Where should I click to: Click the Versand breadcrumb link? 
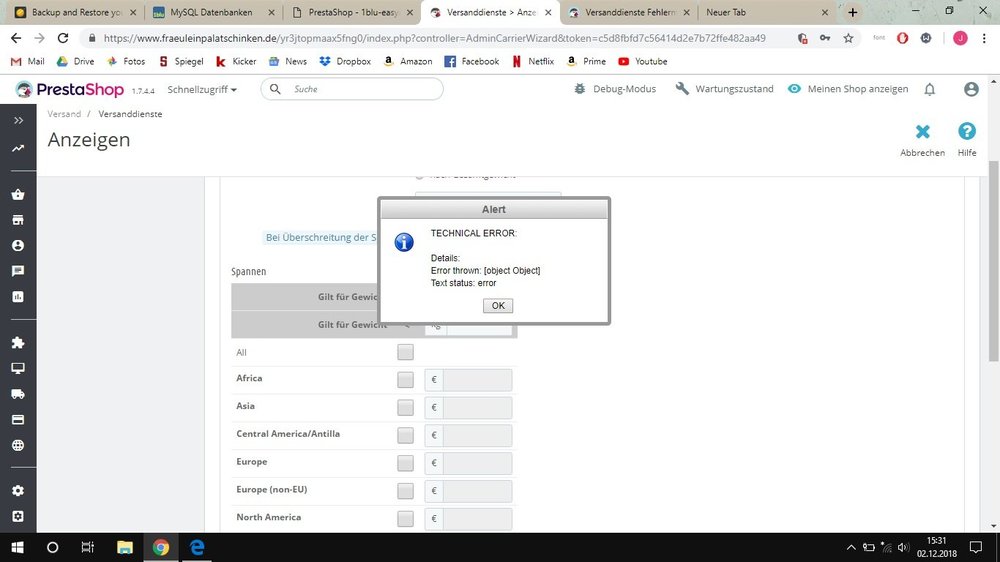pos(64,114)
